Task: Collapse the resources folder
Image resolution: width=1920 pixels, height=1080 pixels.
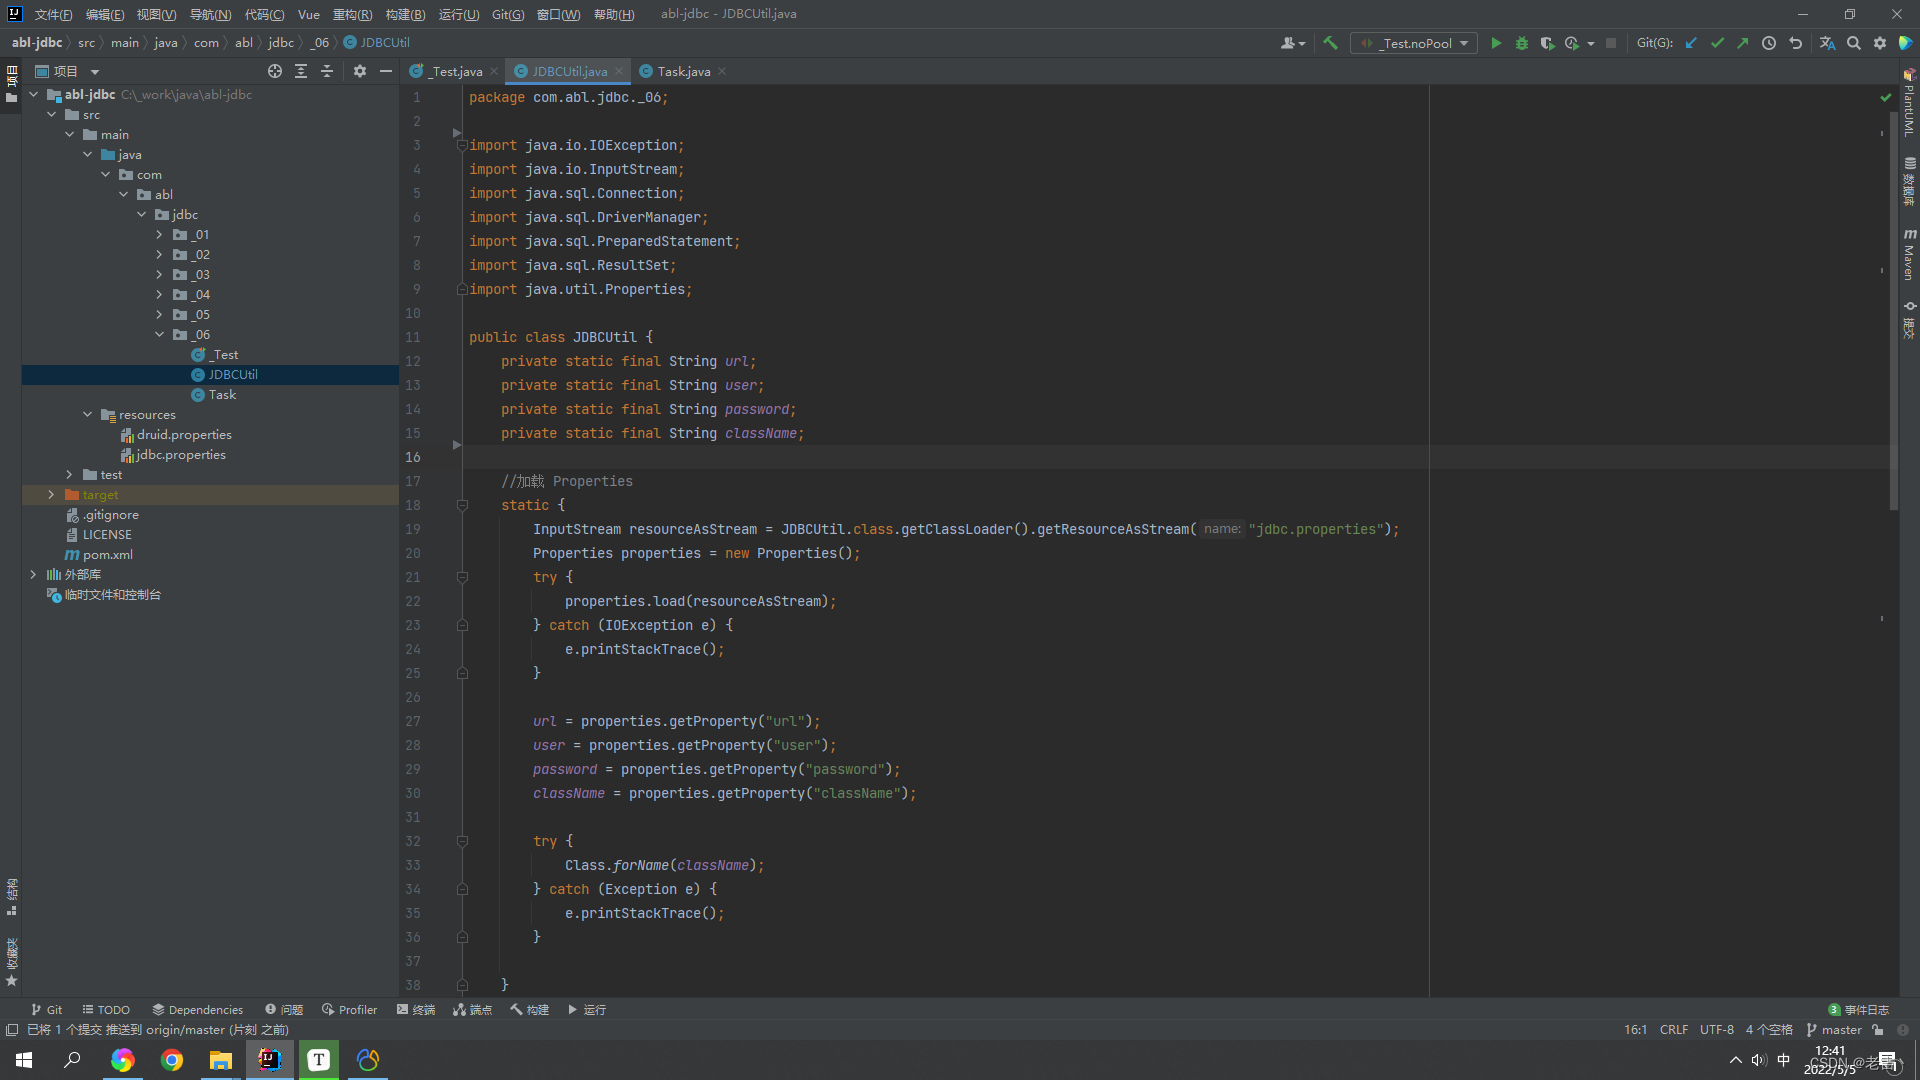Action: click(x=87, y=415)
